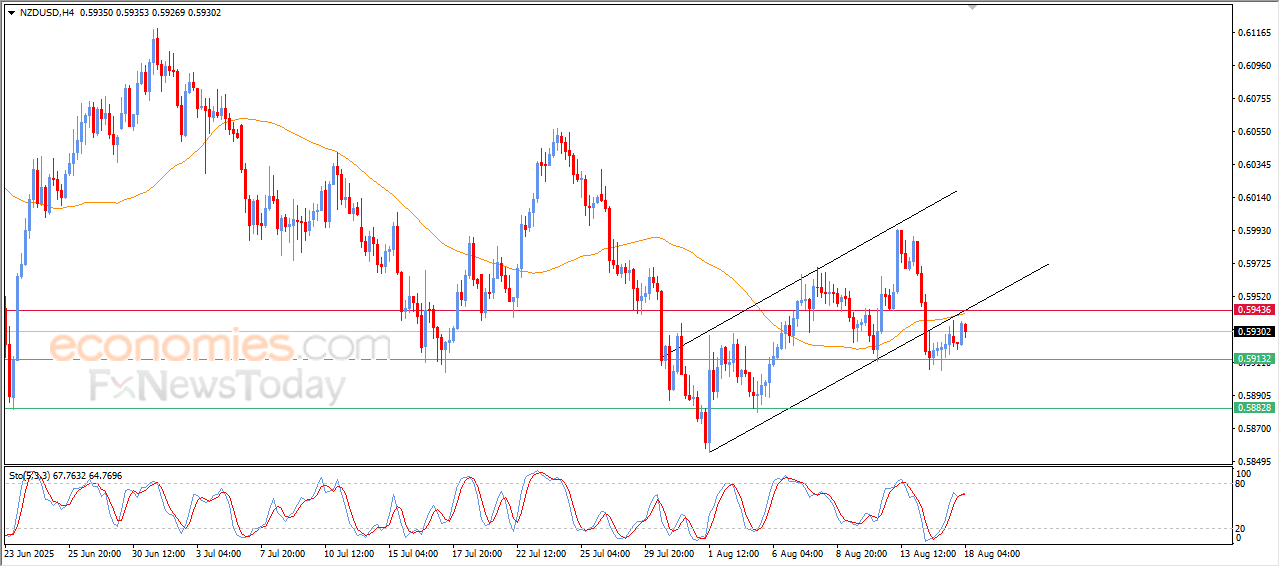1280x567 pixels.
Task: Click the 6 Aug 04:00 time label
Action: click(x=796, y=552)
